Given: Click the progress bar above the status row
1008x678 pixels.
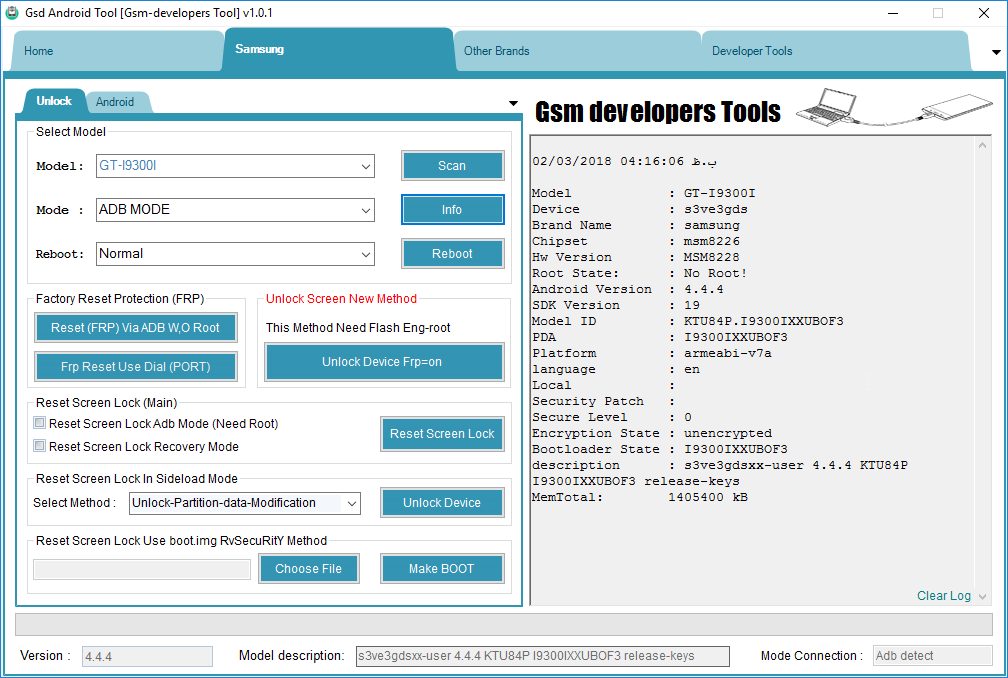Looking at the screenshot, I should pos(504,625).
